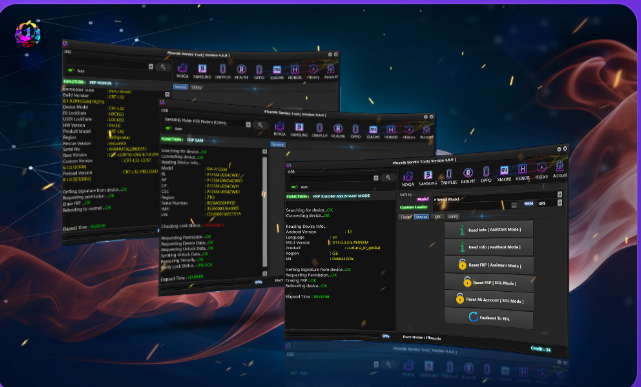
Task: Click Reboot To EDL button
Action: [x=489, y=318]
